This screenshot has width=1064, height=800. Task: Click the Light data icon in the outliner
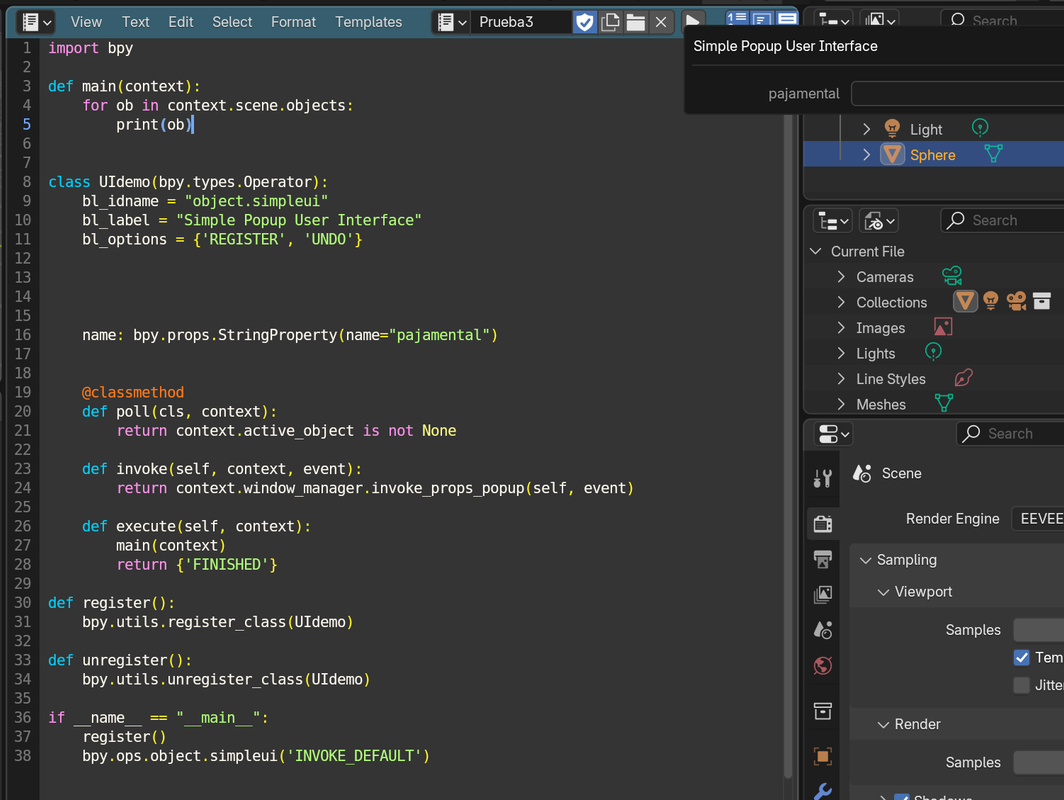pos(980,128)
